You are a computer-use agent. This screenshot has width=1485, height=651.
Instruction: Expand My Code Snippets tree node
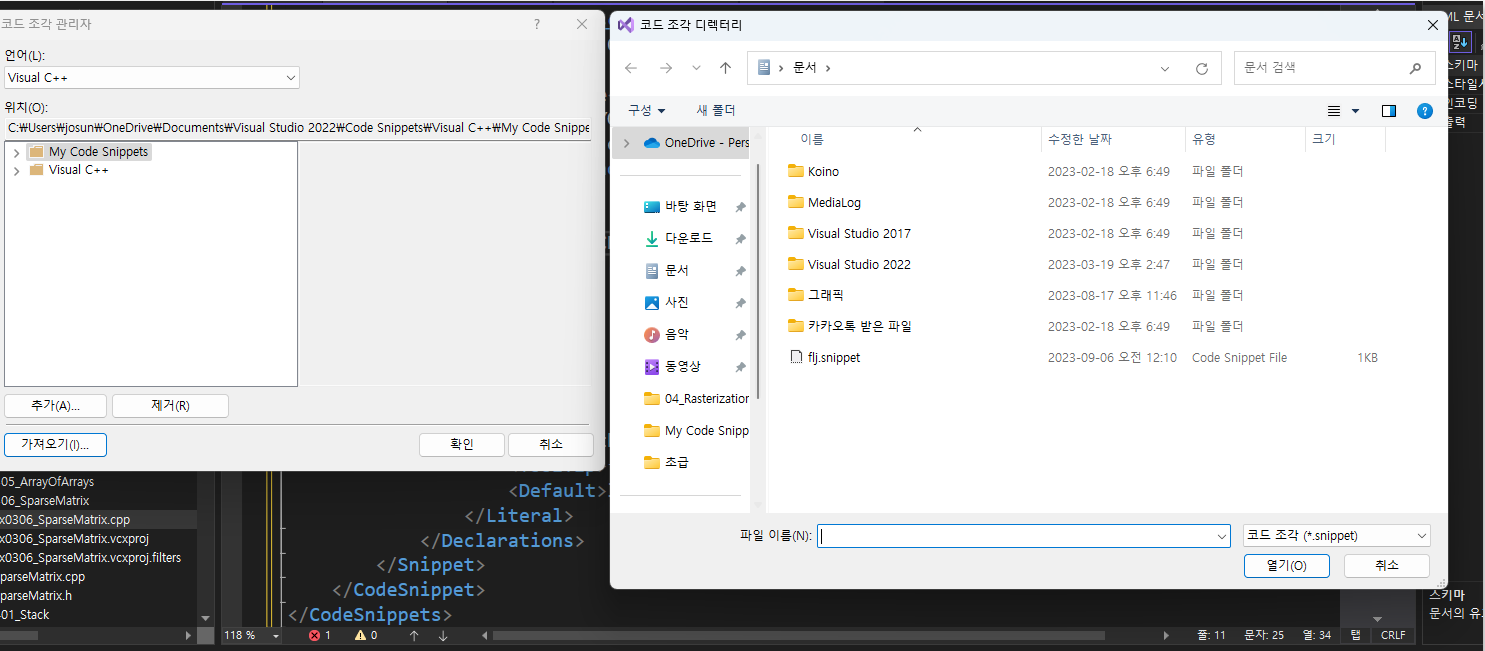(x=16, y=152)
